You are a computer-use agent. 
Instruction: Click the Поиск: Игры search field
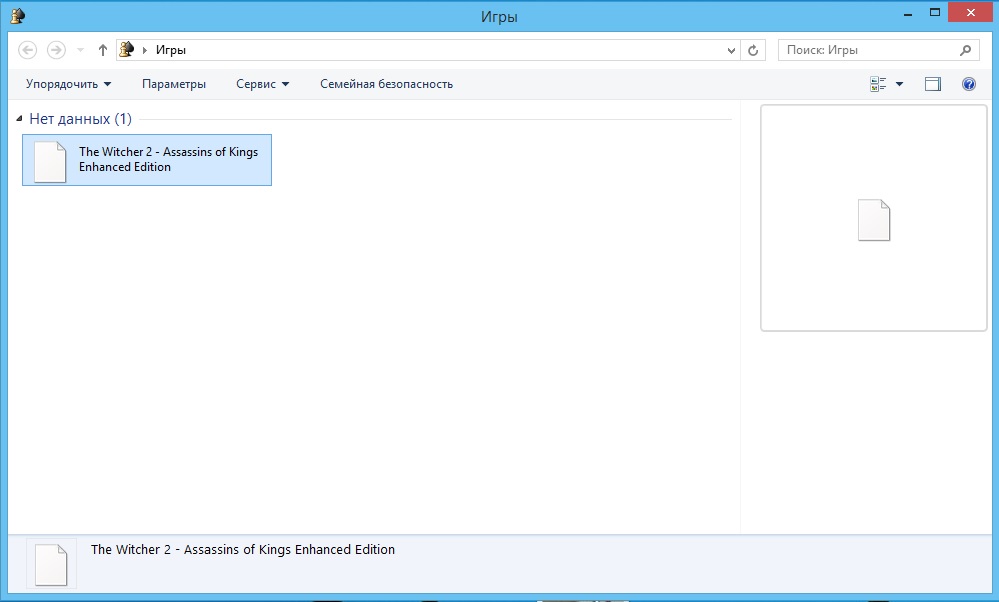coord(879,50)
